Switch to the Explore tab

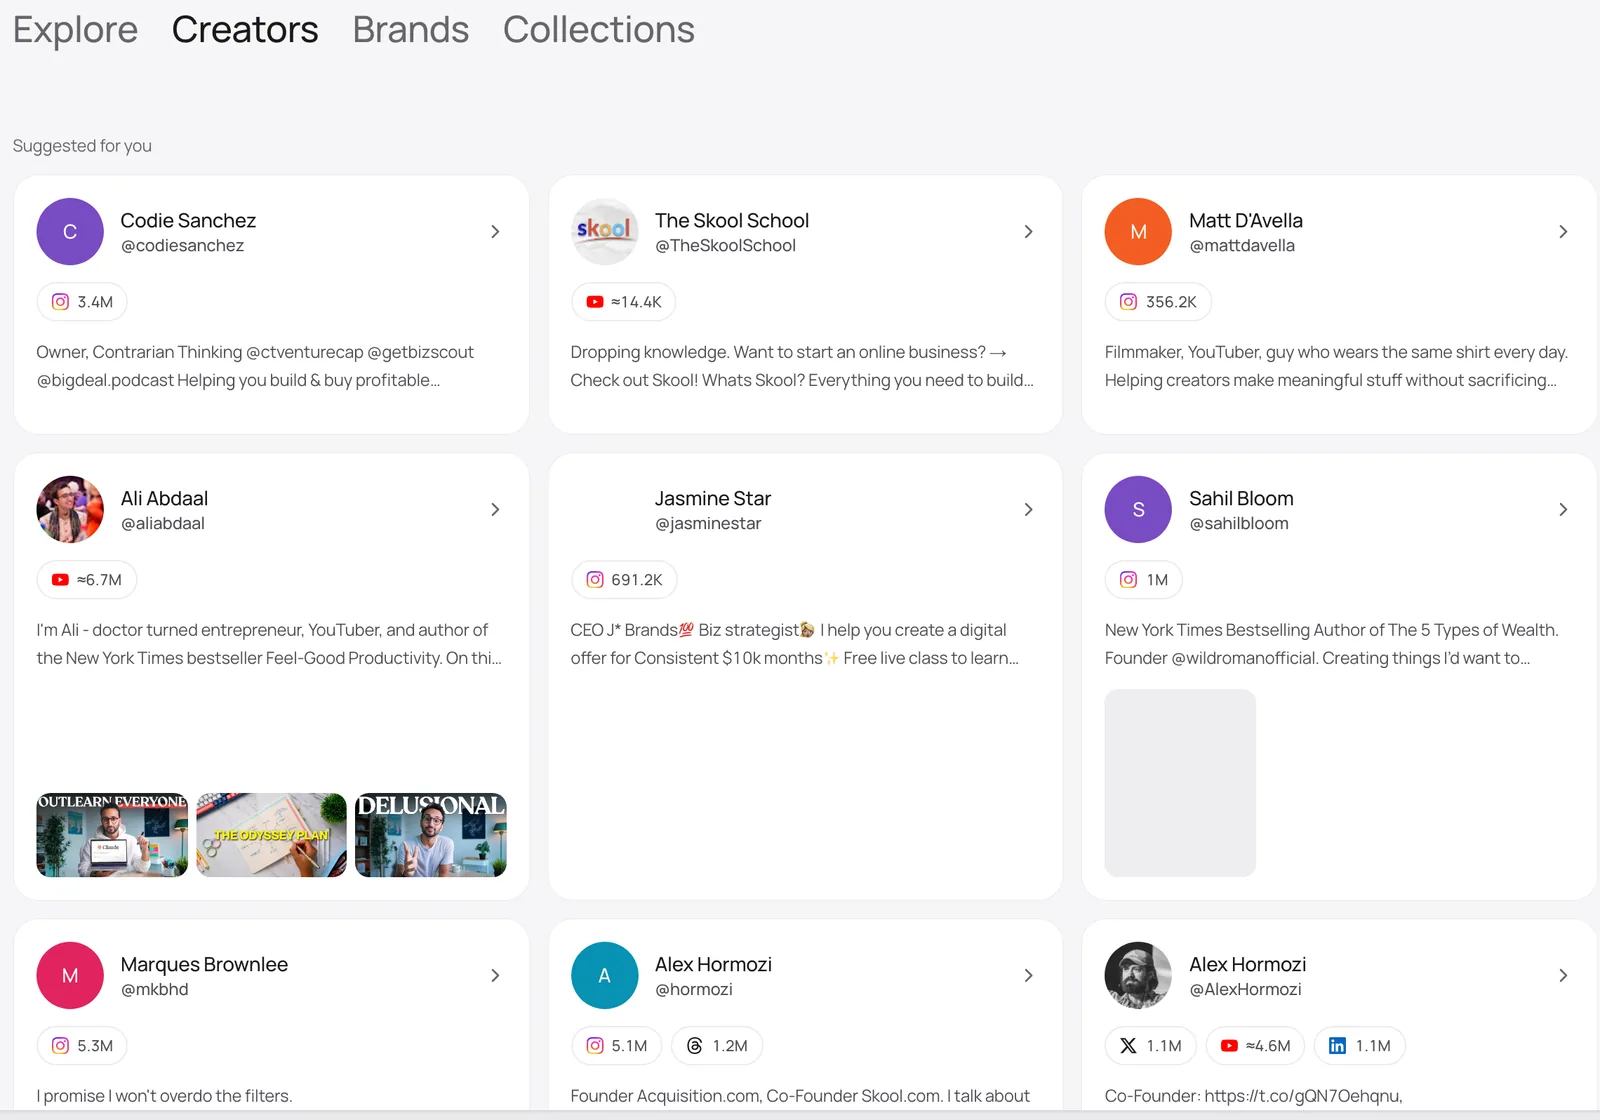[x=75, y=30]
